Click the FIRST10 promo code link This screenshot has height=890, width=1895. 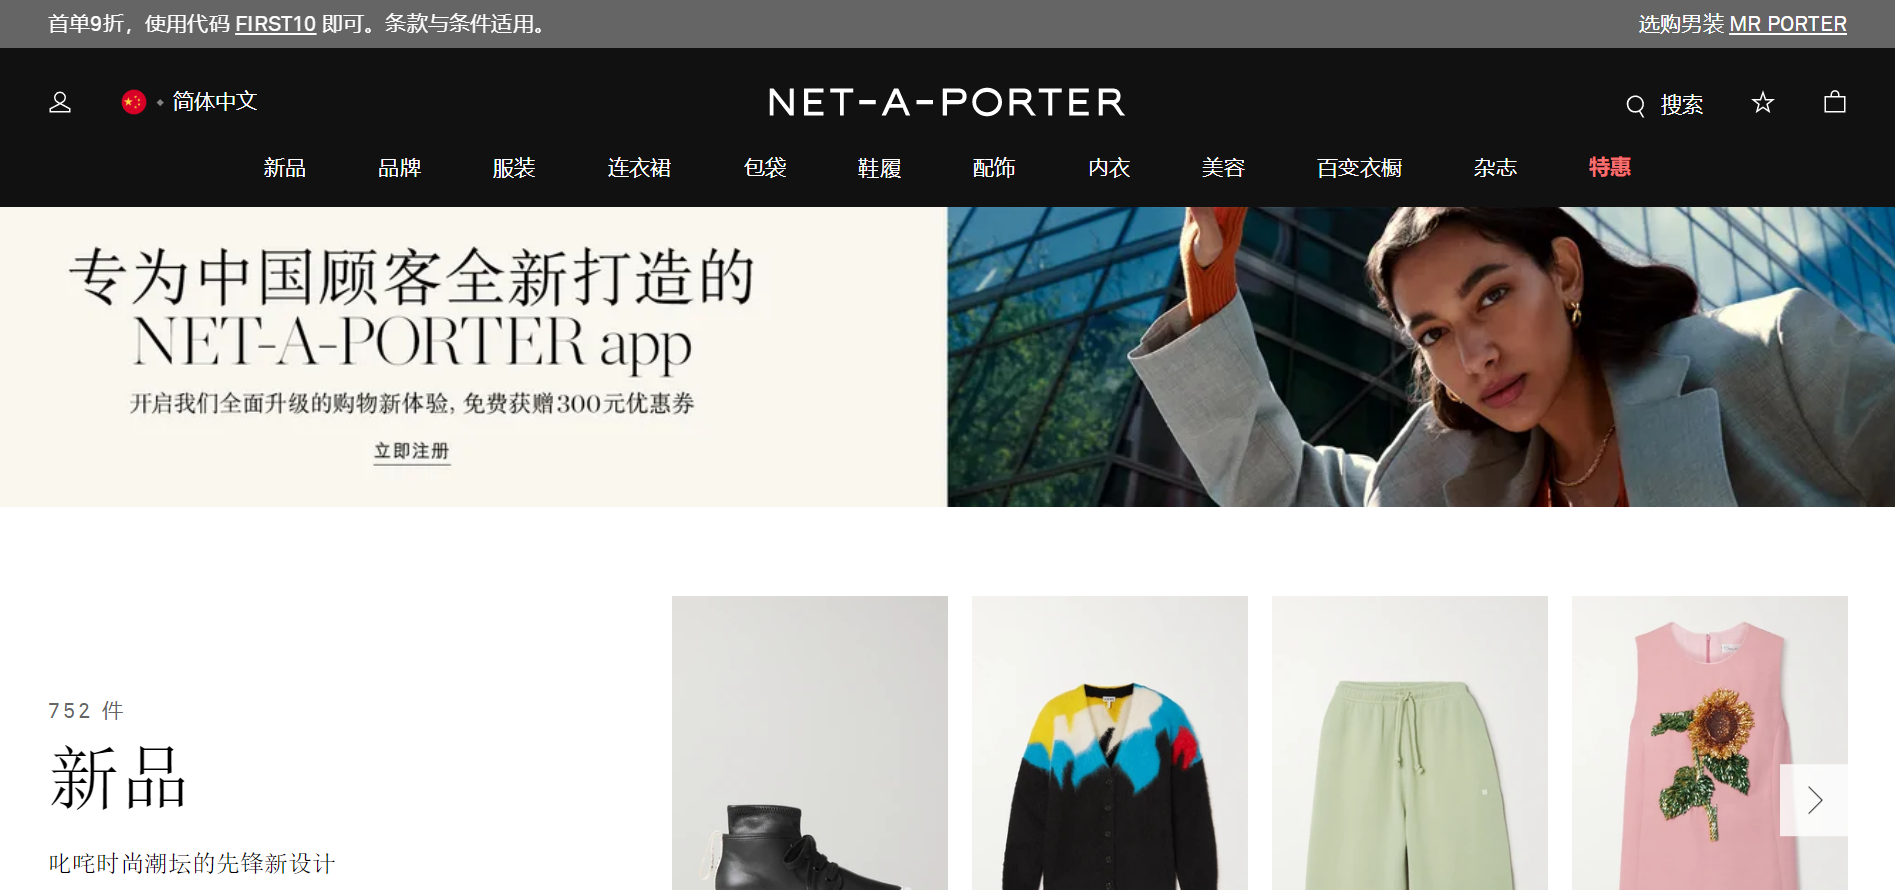pos(276,24)
